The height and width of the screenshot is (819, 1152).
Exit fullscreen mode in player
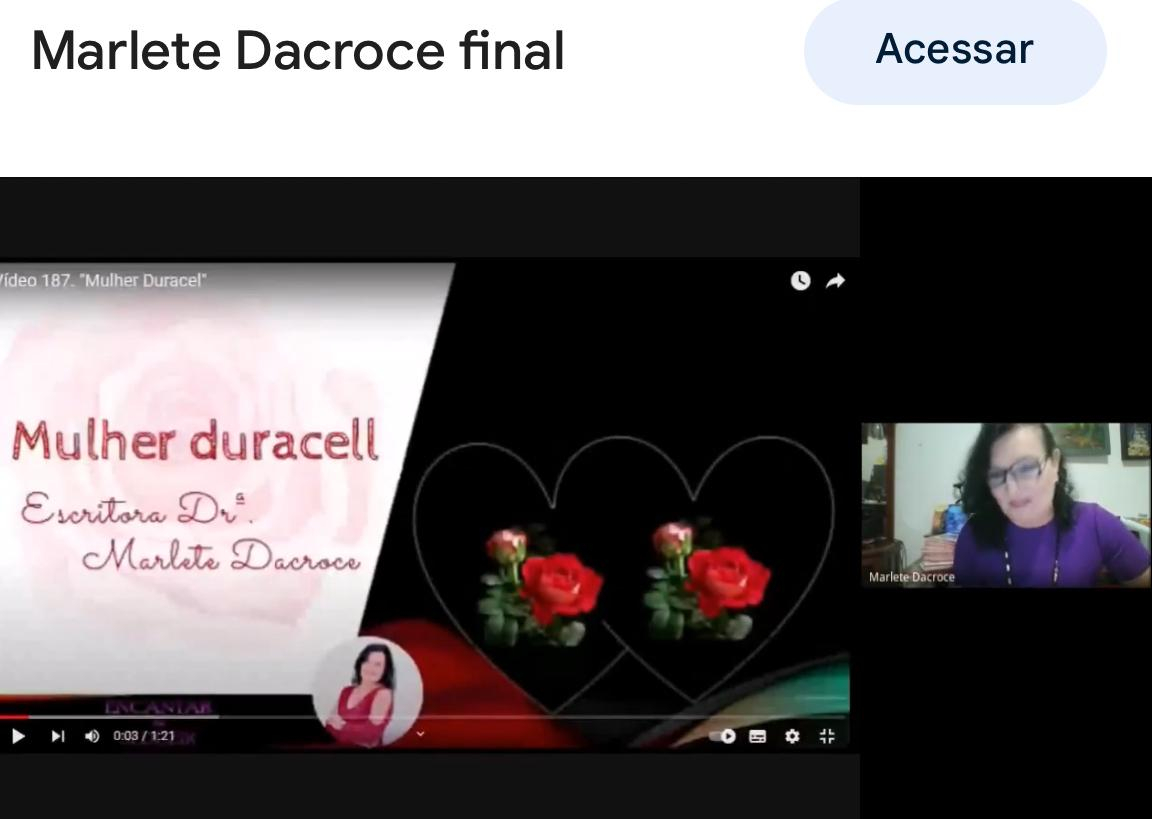826,736
